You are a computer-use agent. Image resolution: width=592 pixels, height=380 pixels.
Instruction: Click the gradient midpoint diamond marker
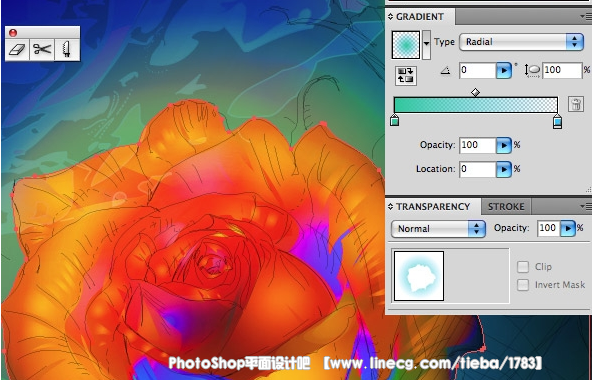point(475,92)
